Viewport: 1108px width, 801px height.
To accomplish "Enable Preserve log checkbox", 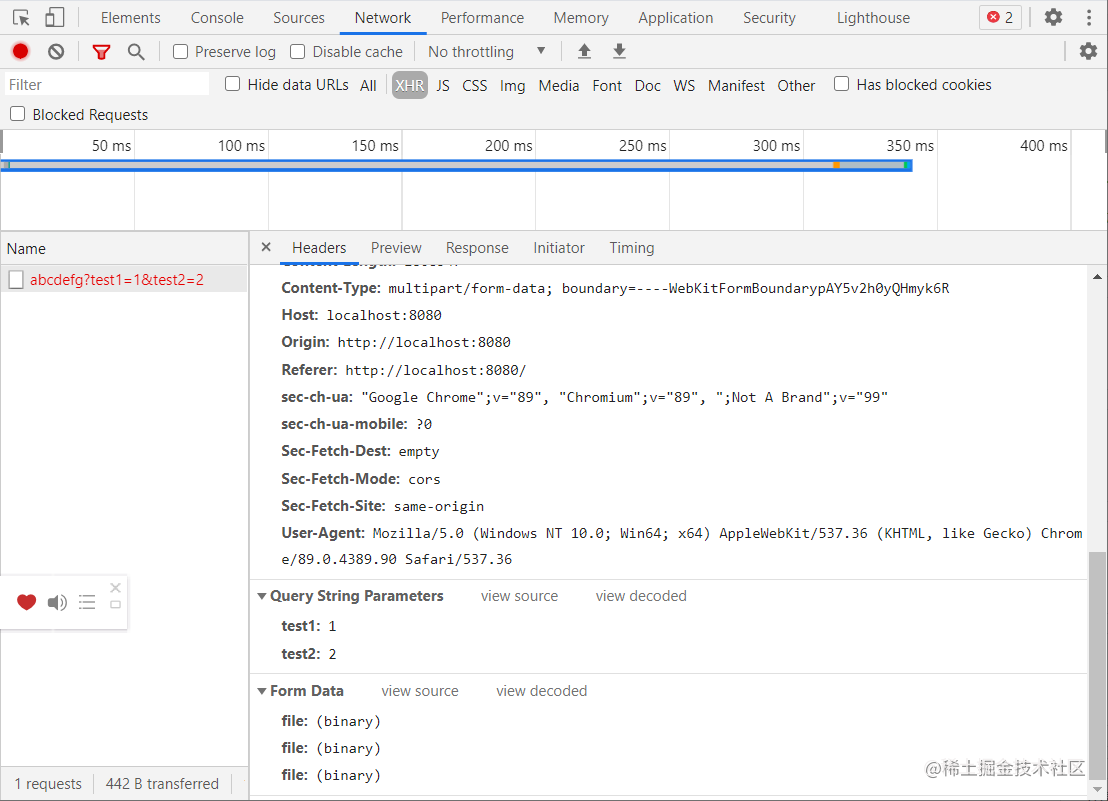I will click(x=181, y=52).
